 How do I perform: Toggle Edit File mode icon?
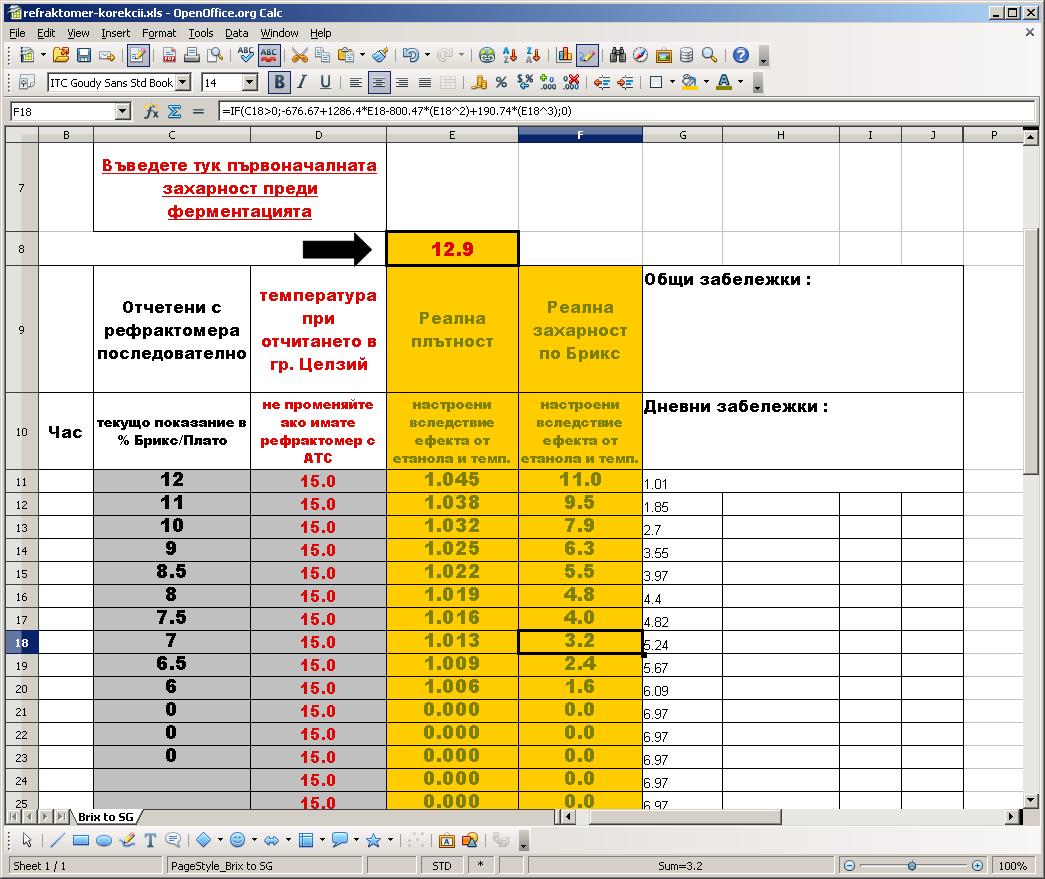138,55
